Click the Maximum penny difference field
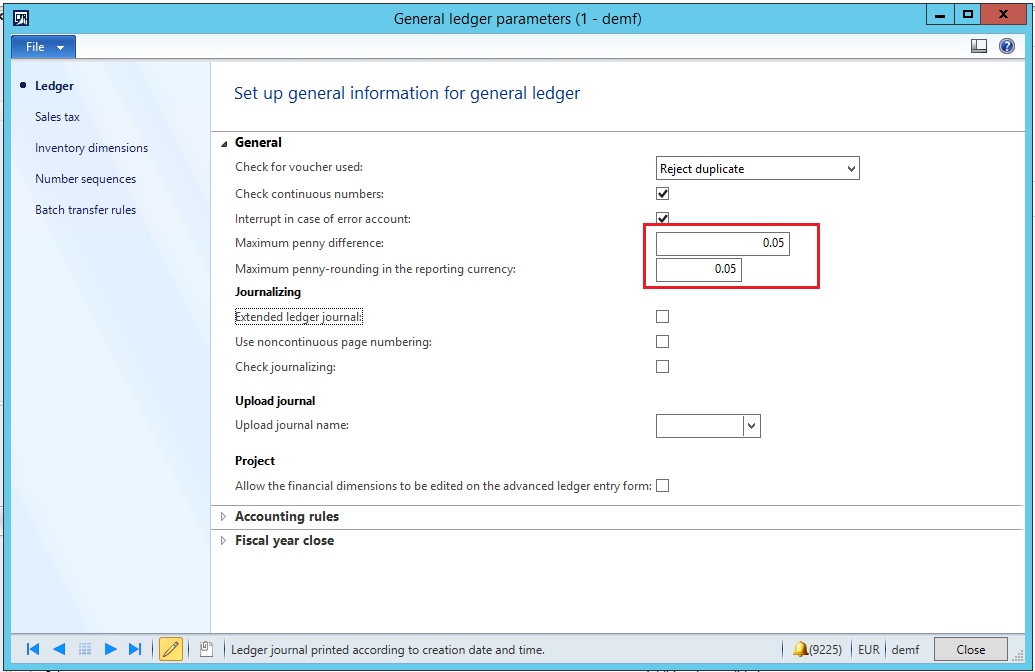 click(722, 243)
